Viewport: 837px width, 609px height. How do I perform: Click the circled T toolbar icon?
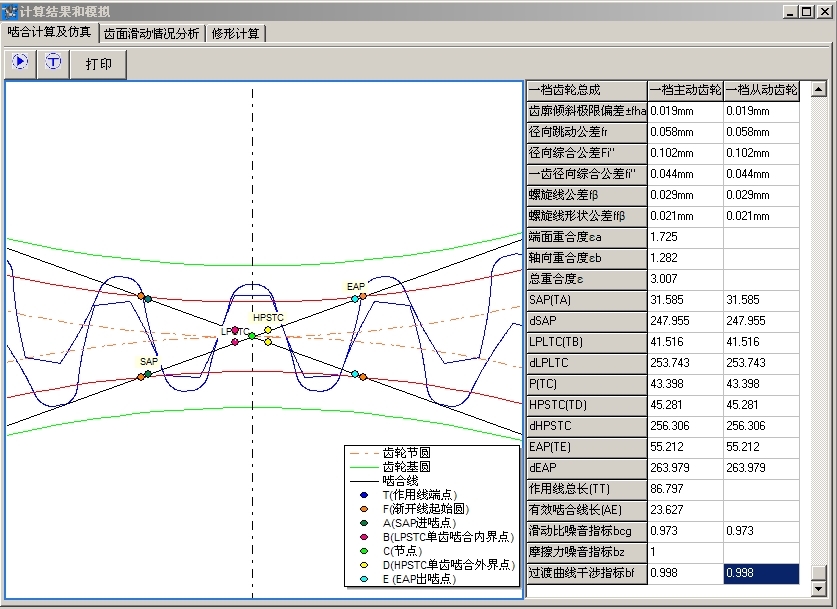click(53, 64)
